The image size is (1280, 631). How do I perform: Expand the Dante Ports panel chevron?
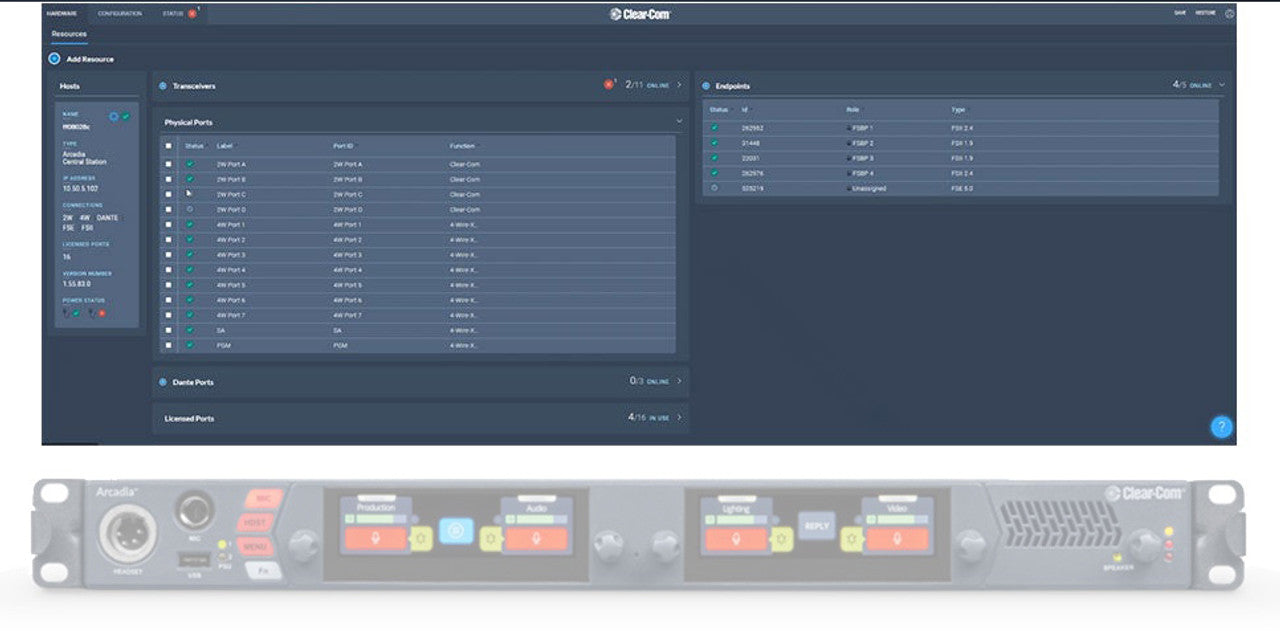coord(679,381)
